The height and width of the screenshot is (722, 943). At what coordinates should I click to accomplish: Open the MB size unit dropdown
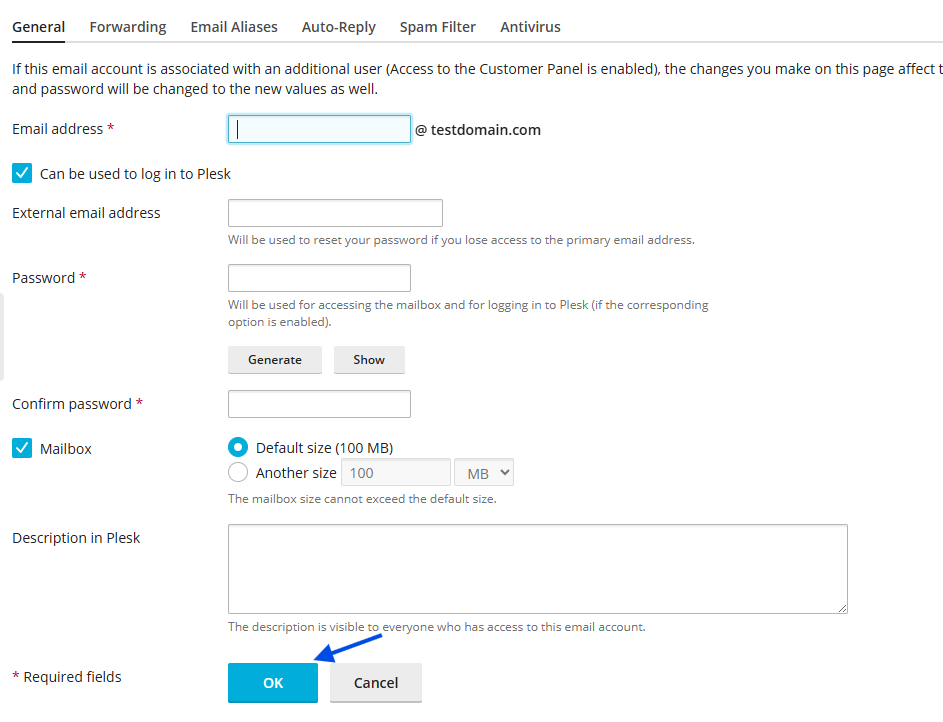coord(484,473)
